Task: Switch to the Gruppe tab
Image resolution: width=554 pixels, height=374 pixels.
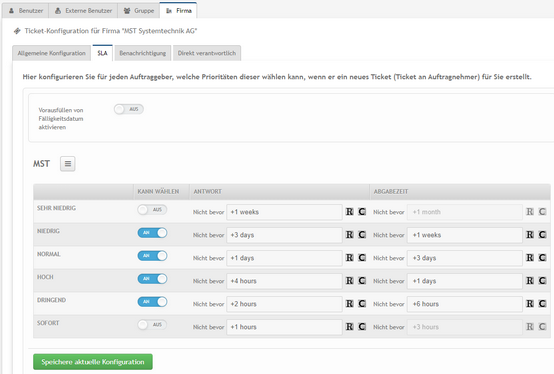Action: [138, 11]
